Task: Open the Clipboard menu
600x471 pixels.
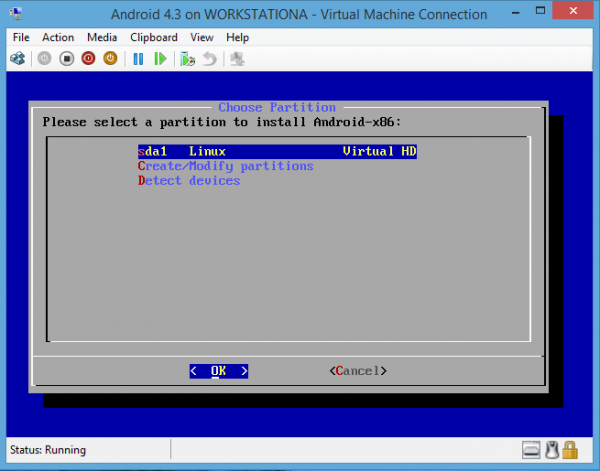Action: (x=154, y=37)
